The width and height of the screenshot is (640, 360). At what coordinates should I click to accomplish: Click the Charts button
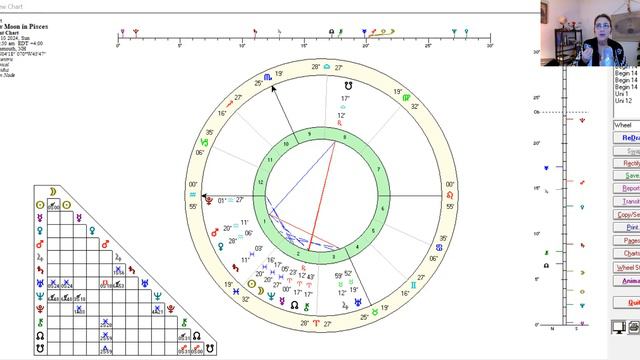pyautogui.click(x=627, y=253)
